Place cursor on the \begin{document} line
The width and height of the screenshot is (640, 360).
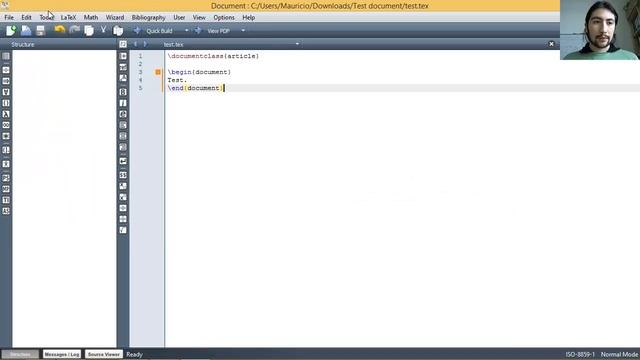pos(199,72)
